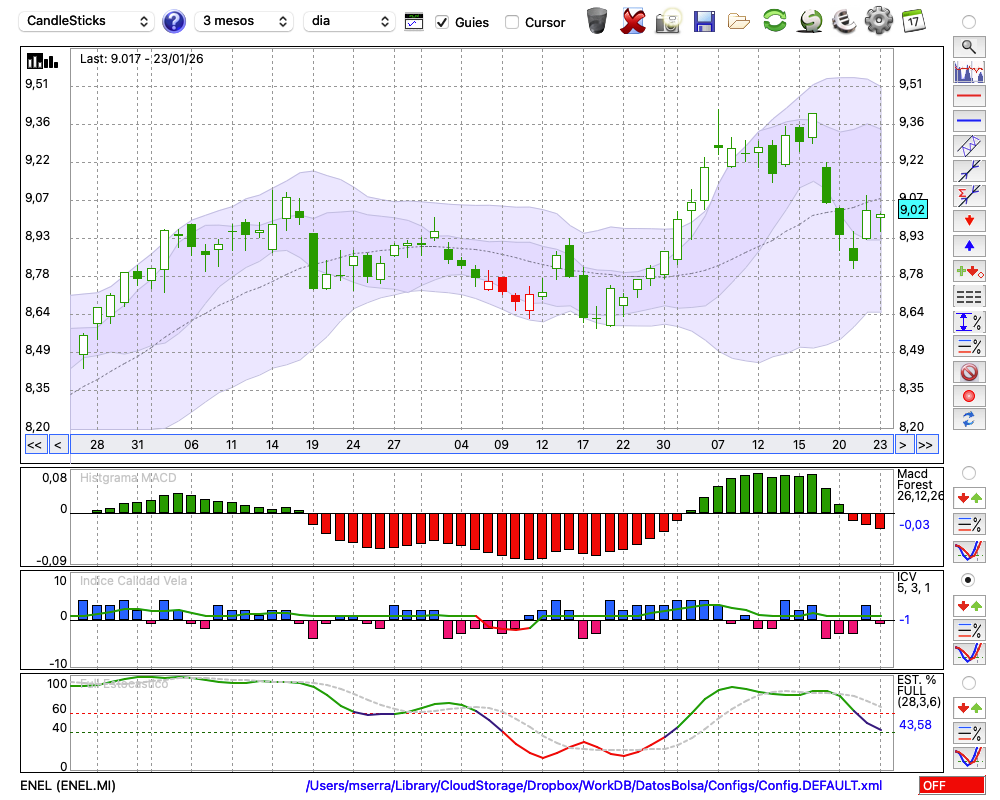1000x800 pixels.
Task: Click the trash can icon
Action: point(597,21)
